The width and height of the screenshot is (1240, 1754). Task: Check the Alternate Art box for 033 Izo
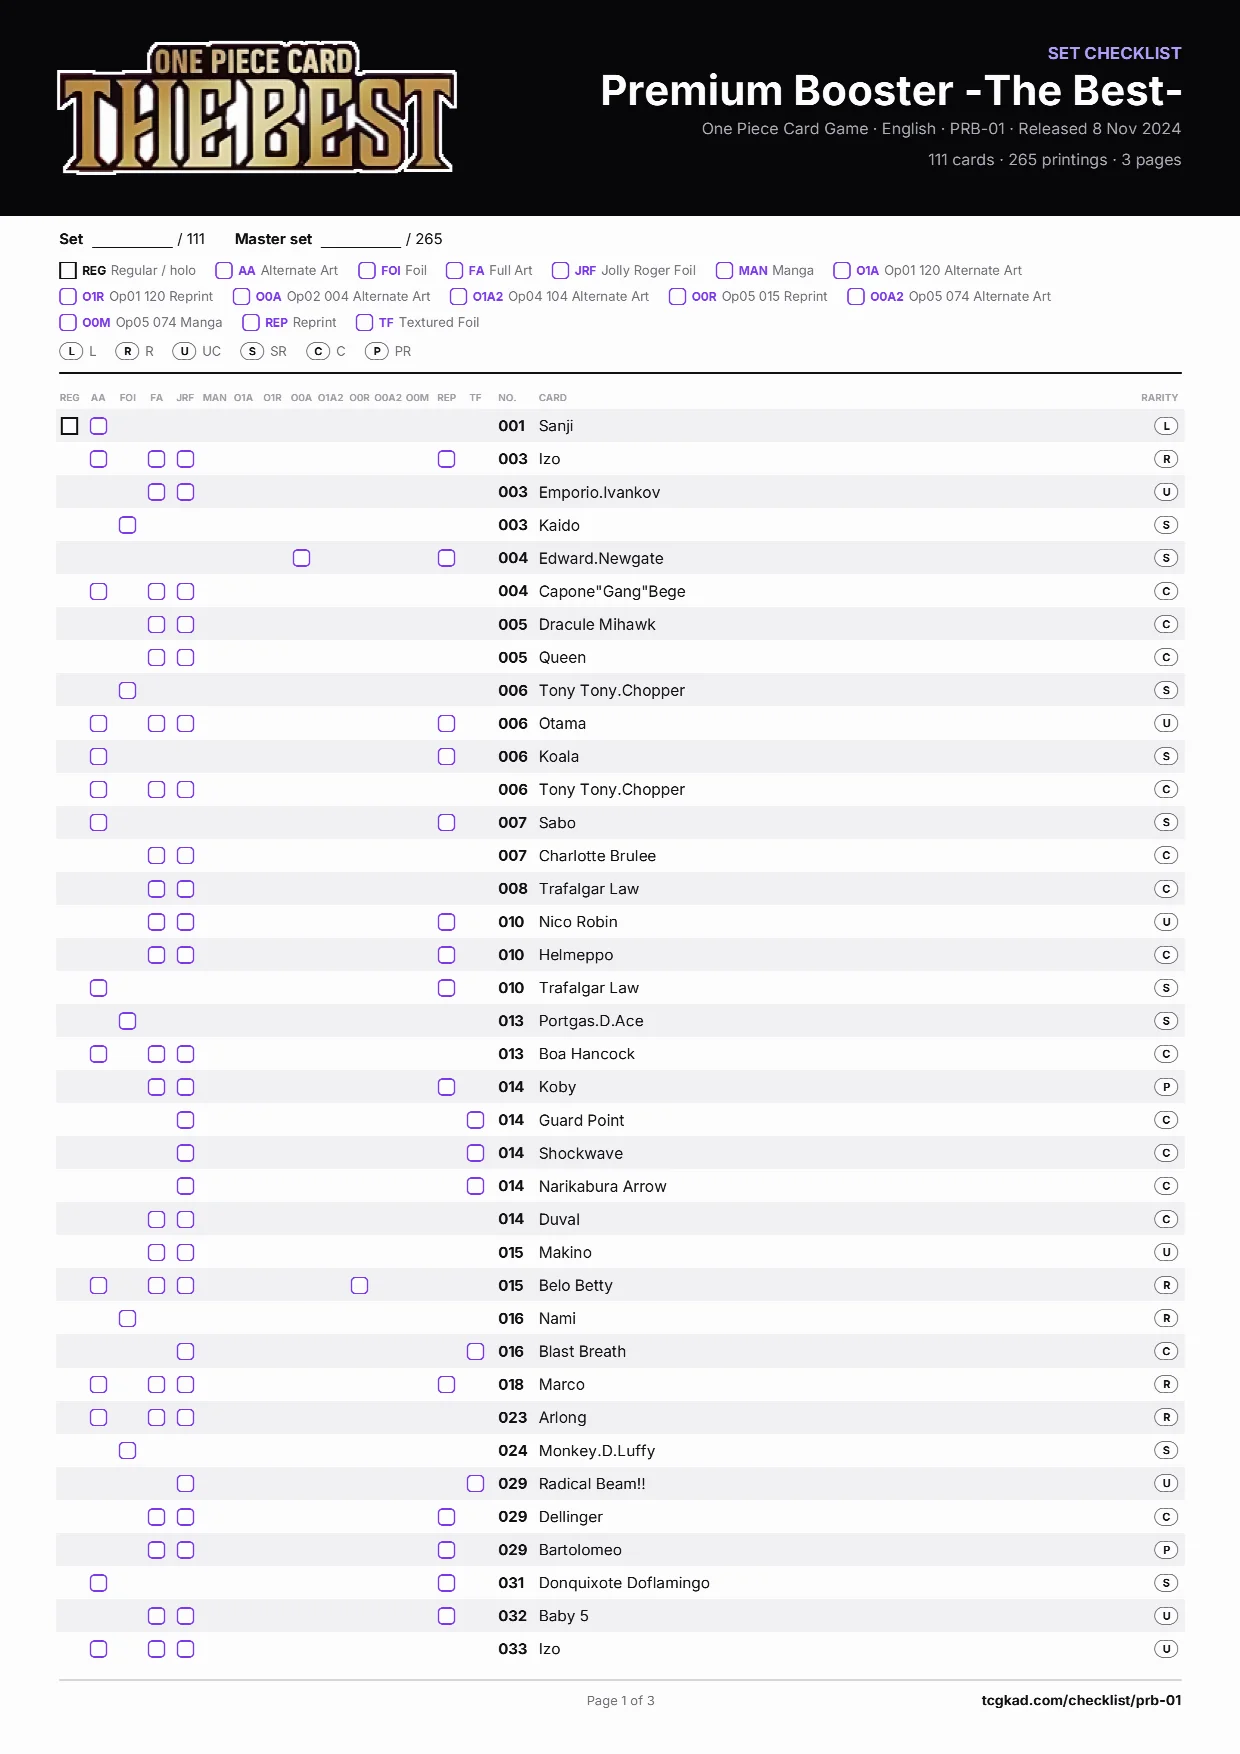tap(98, 1649)
